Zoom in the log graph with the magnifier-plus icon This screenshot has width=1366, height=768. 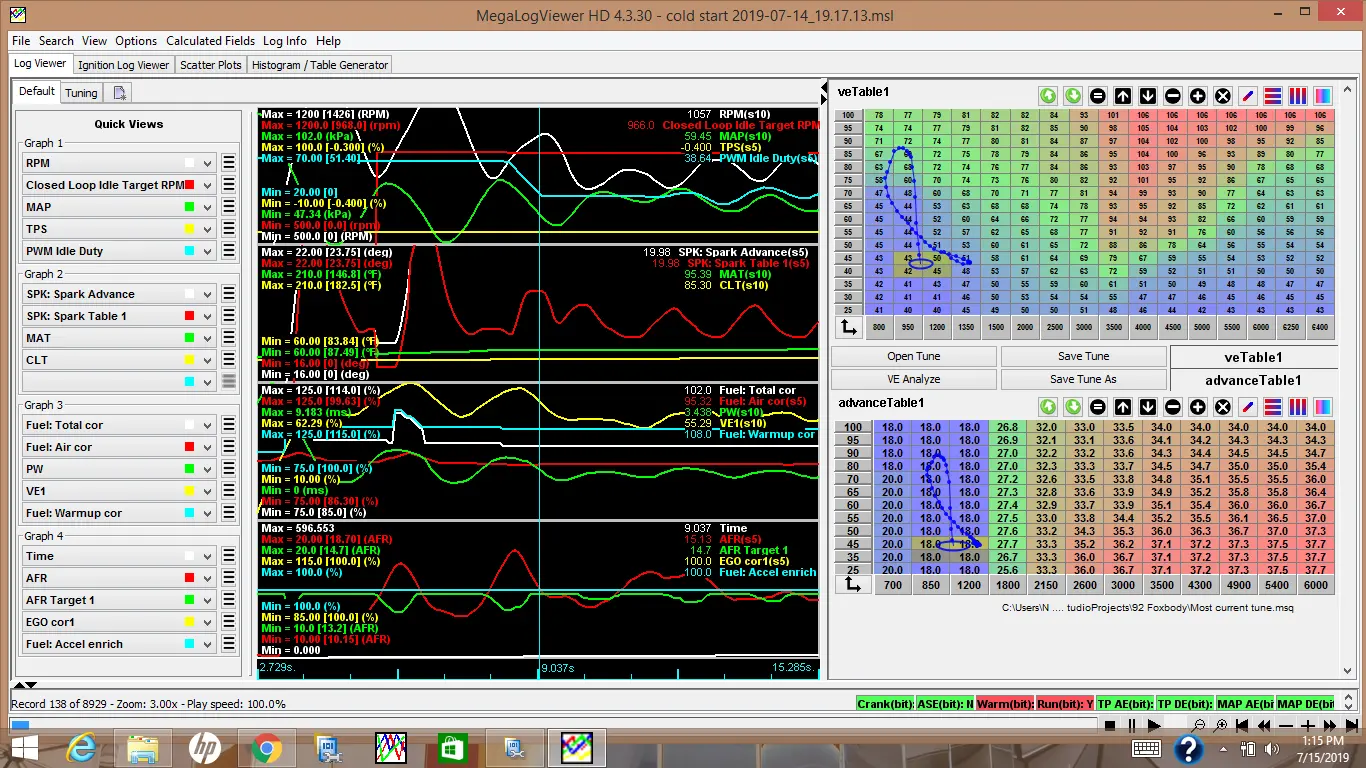point(1220,725)
